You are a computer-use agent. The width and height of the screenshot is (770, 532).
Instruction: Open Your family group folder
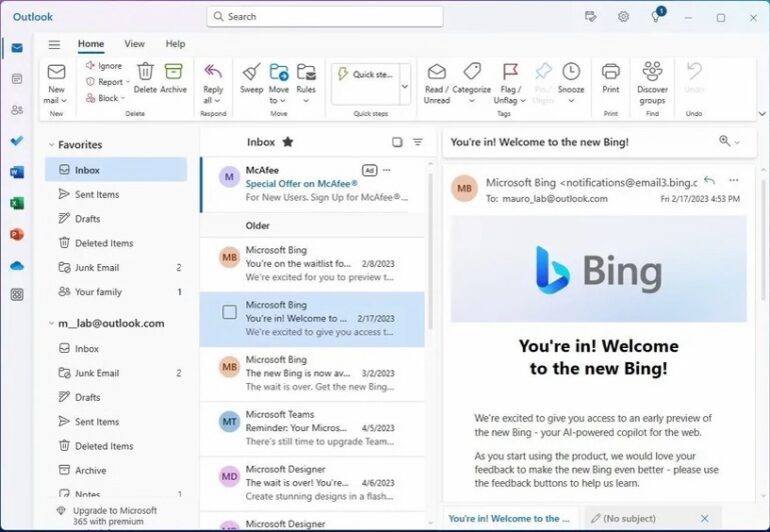click(x=116, y=292)
